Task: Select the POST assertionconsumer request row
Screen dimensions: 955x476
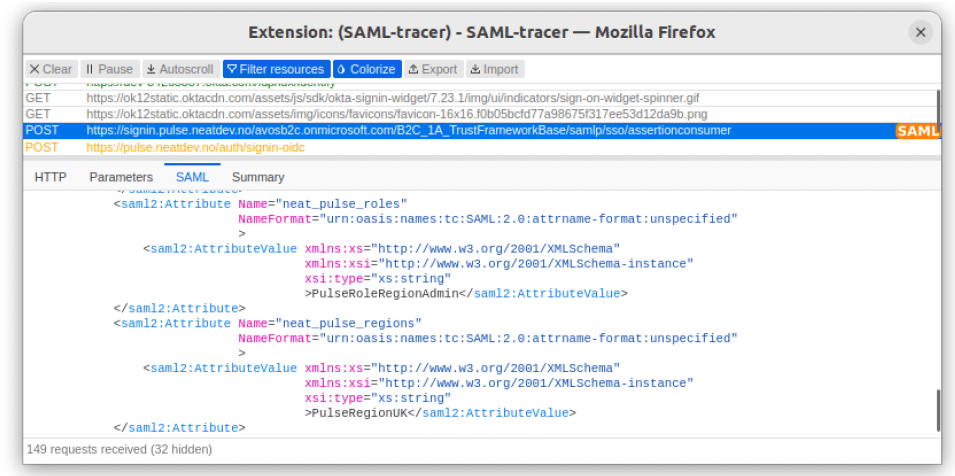Action: point(481,130)
